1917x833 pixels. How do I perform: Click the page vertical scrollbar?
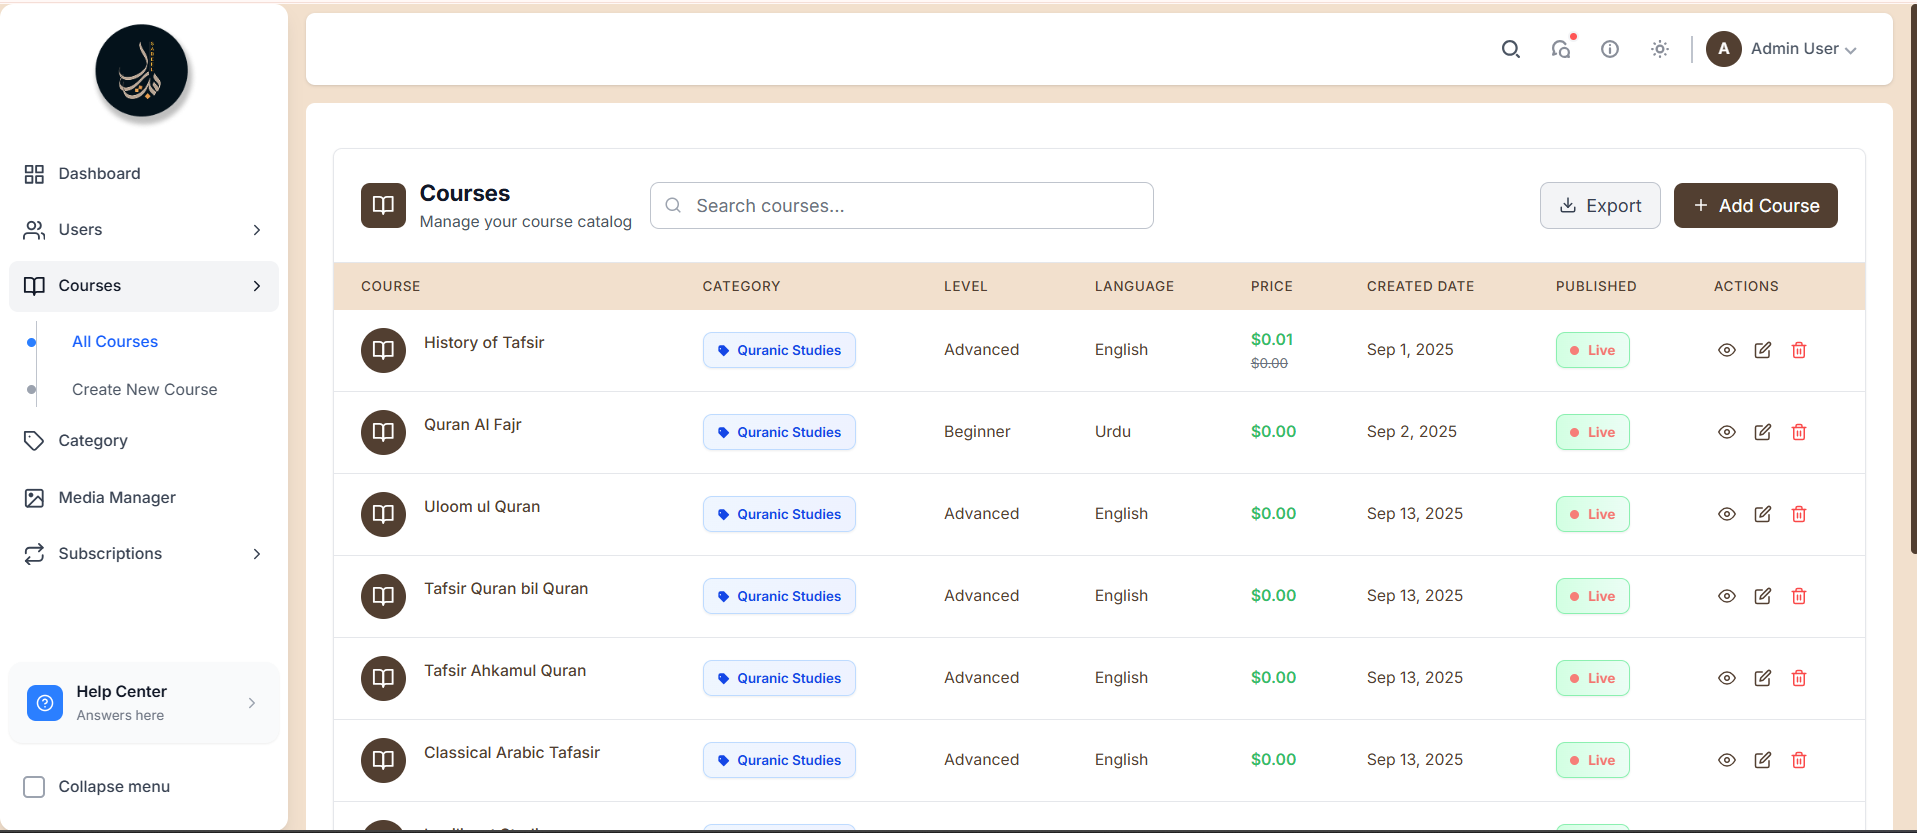pos(1913,280)
